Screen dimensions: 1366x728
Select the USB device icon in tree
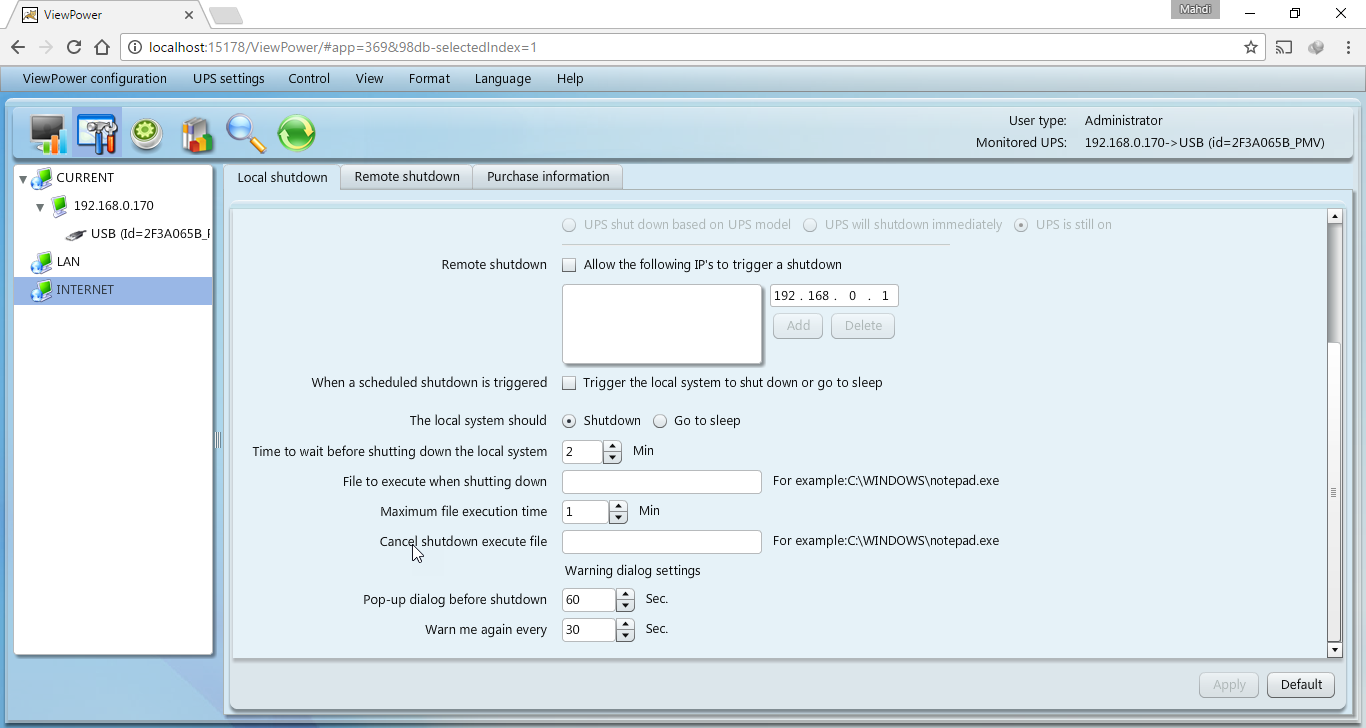coord(76,234)
